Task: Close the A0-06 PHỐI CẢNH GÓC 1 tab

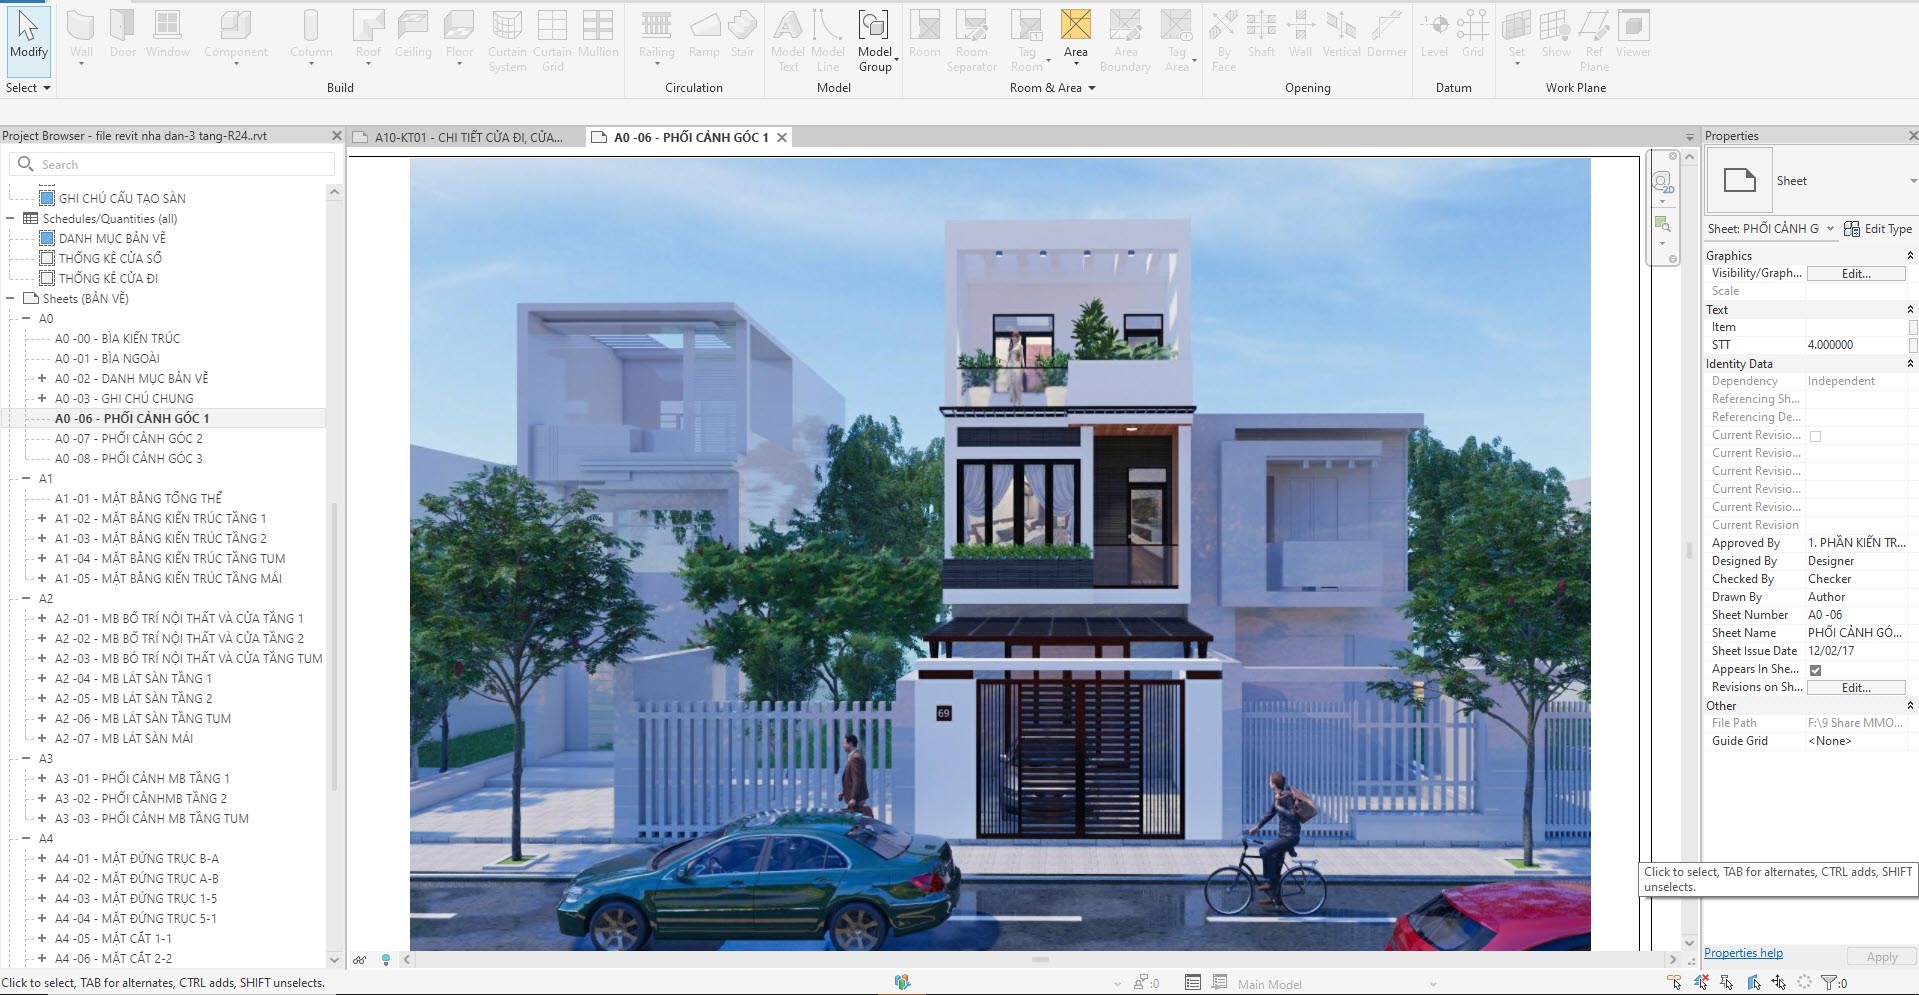Action: (x=782, y=137)
